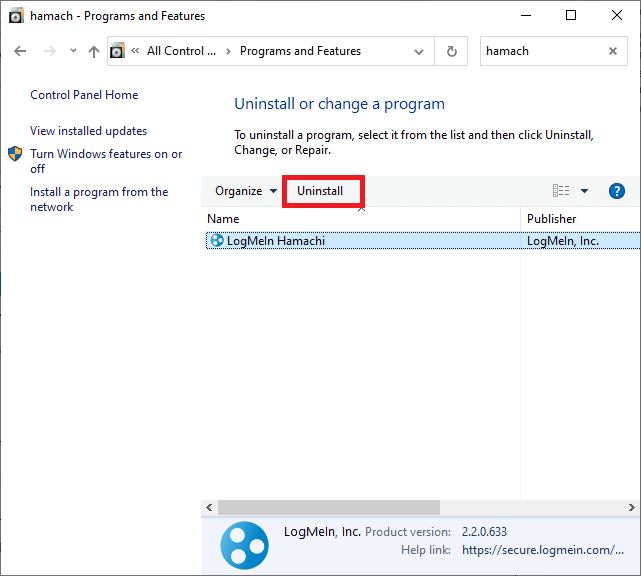Close the Programs and Features window

click(x=616, y=16)
